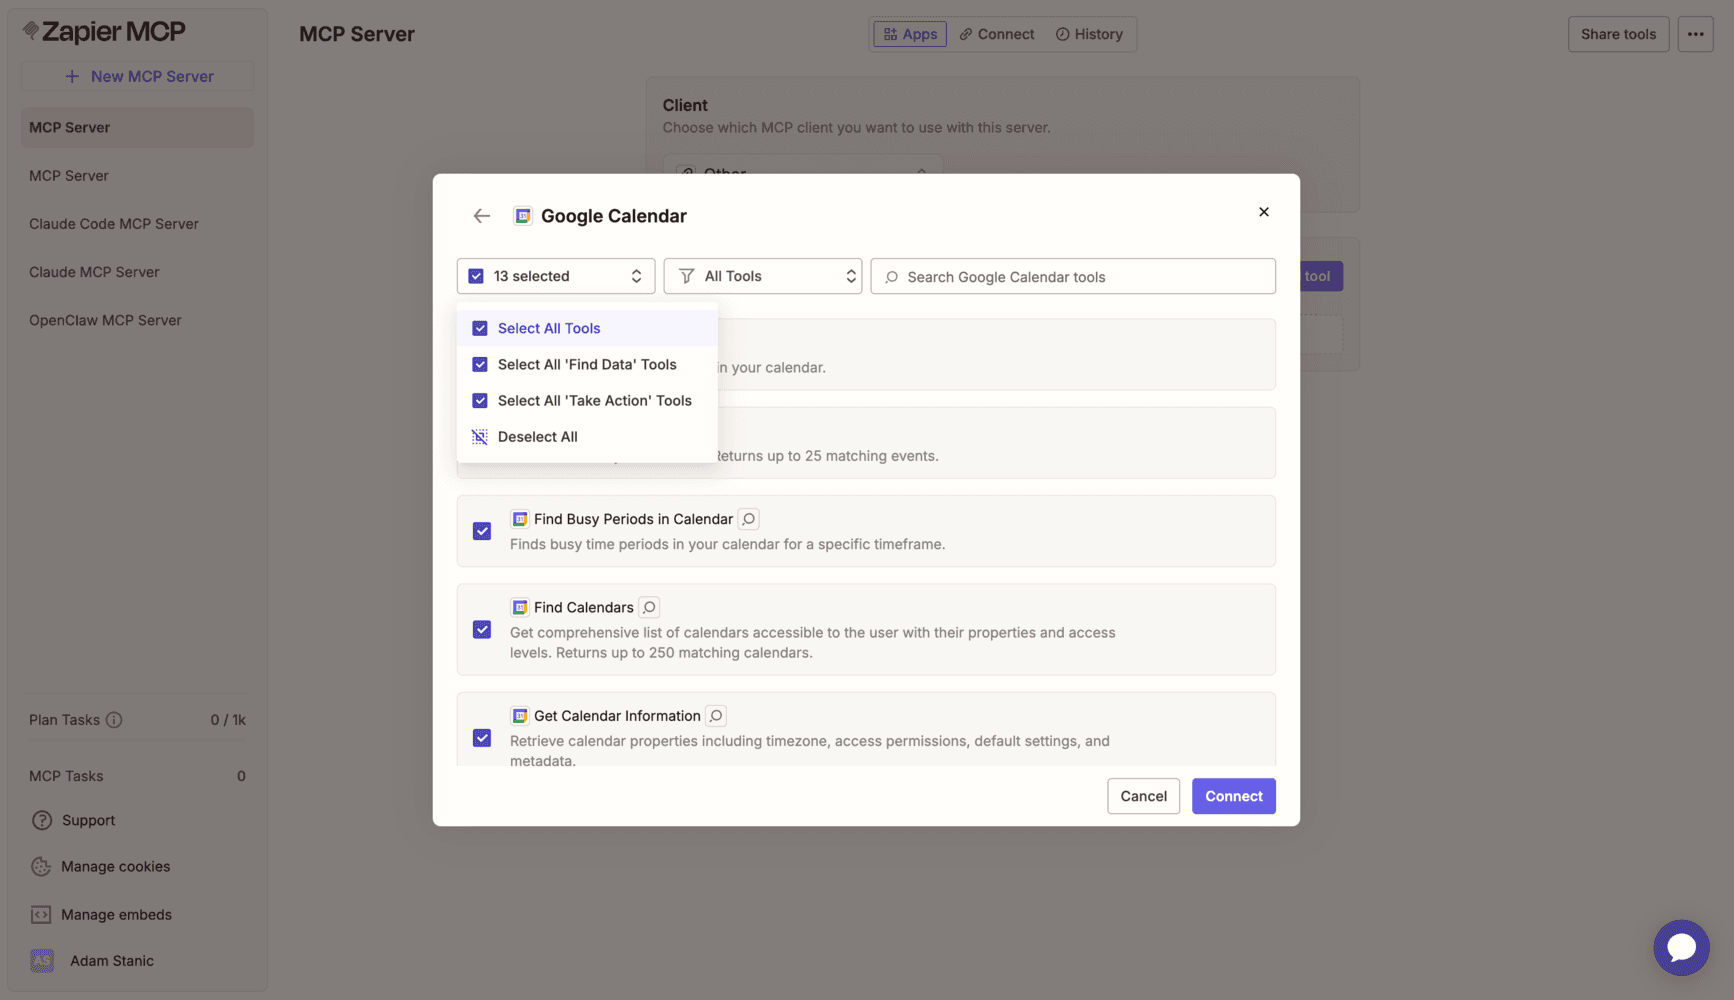Click the back arrow in Google Calendar dialog
The image size is (1734, 1000).
coord(482,216)
